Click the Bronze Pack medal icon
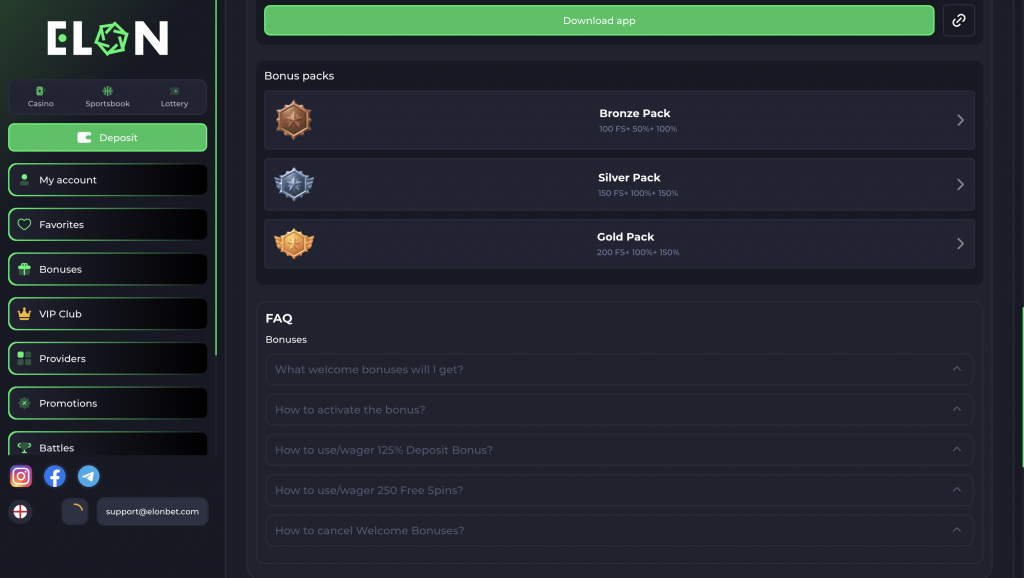This screenshot has width=1024, height=578. point(294,120)
